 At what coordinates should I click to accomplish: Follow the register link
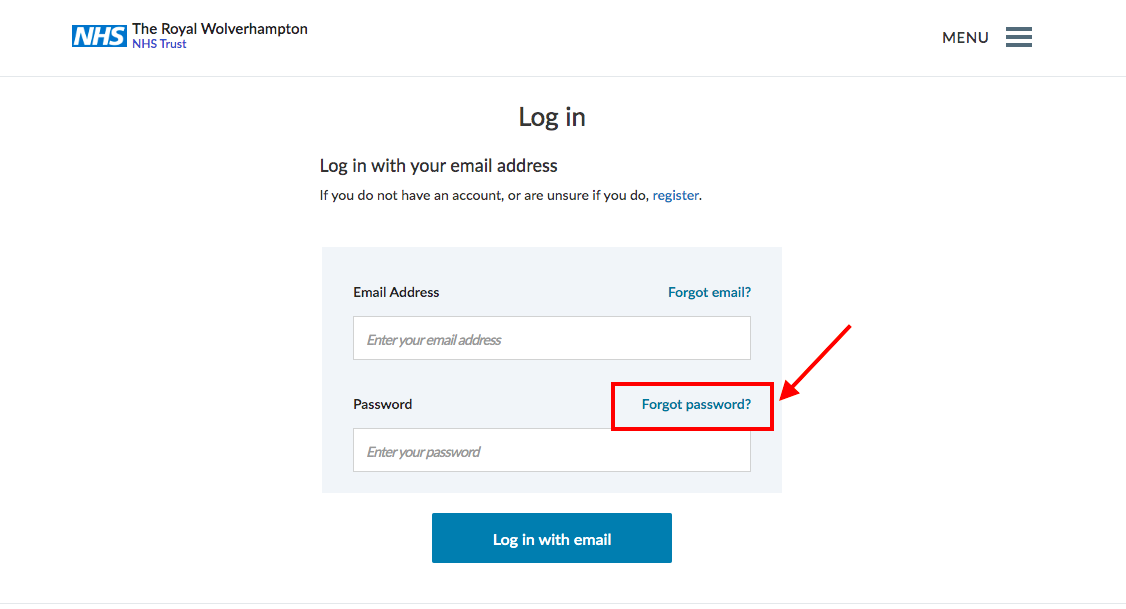point(675,195)
